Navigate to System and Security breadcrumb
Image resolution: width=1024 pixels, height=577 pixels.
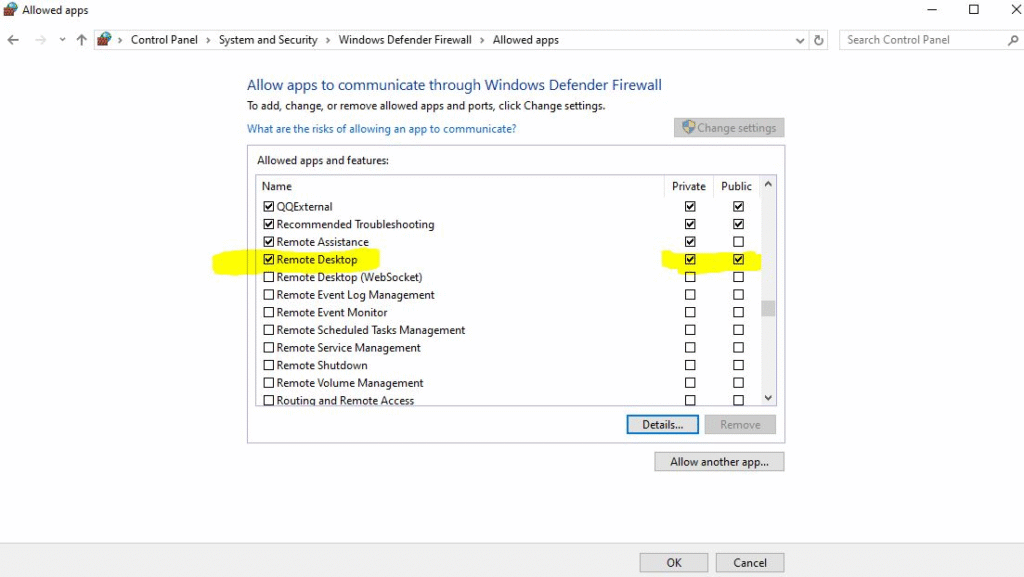coord(267,39)
